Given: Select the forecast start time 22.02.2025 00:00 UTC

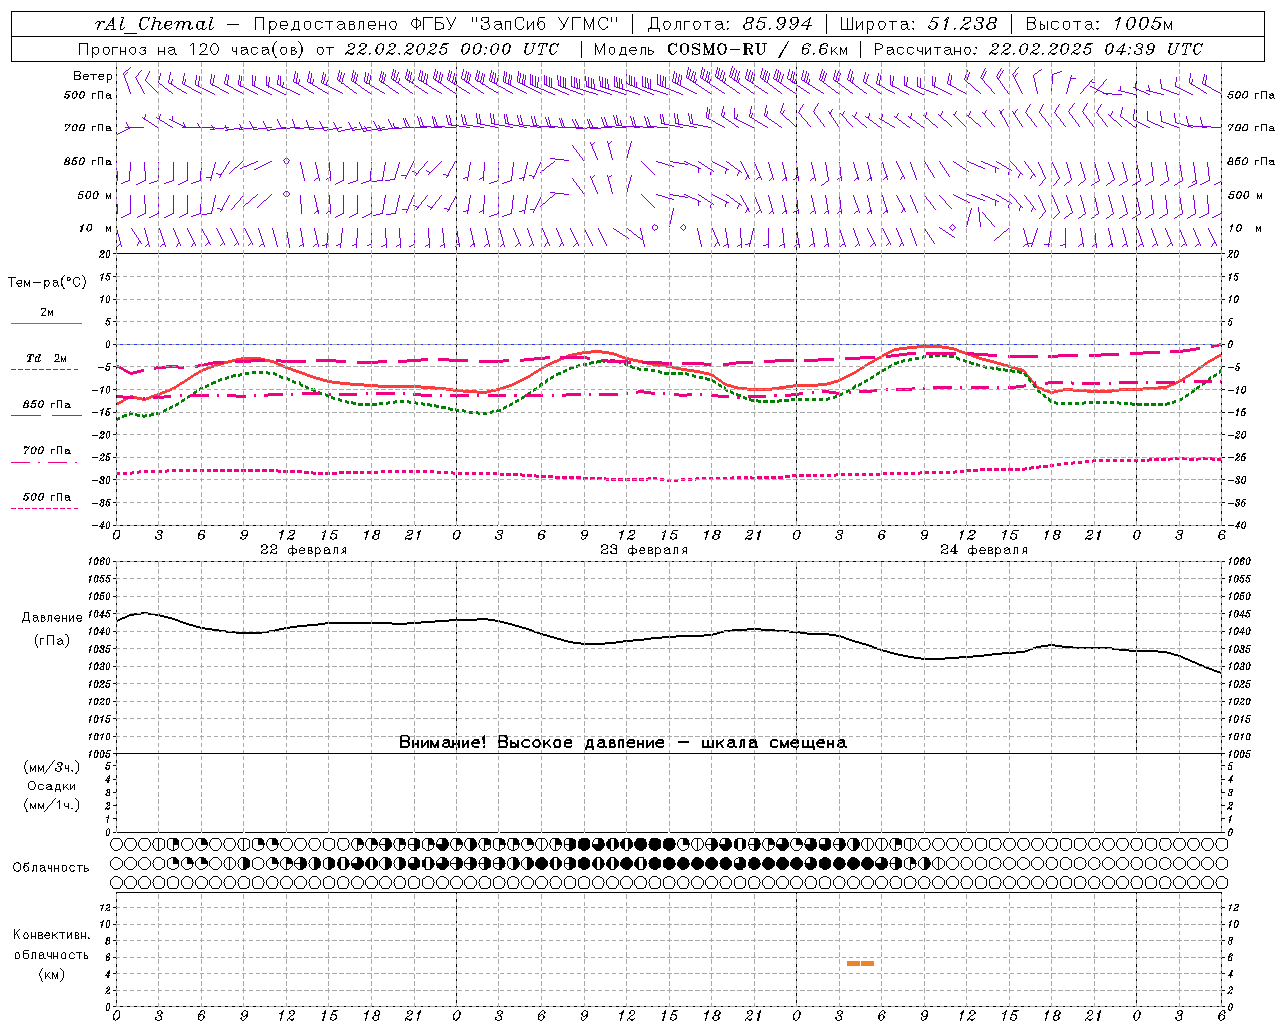Looking at the screenshot, I should click(452, 49).
